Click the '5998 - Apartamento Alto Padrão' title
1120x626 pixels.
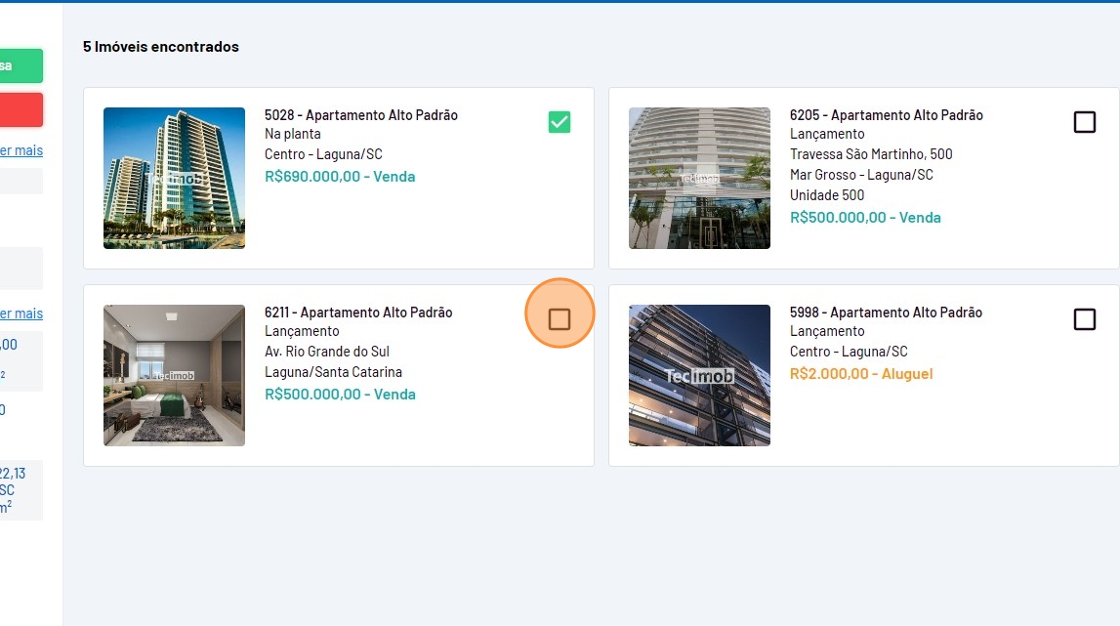(x=886, y=312)
